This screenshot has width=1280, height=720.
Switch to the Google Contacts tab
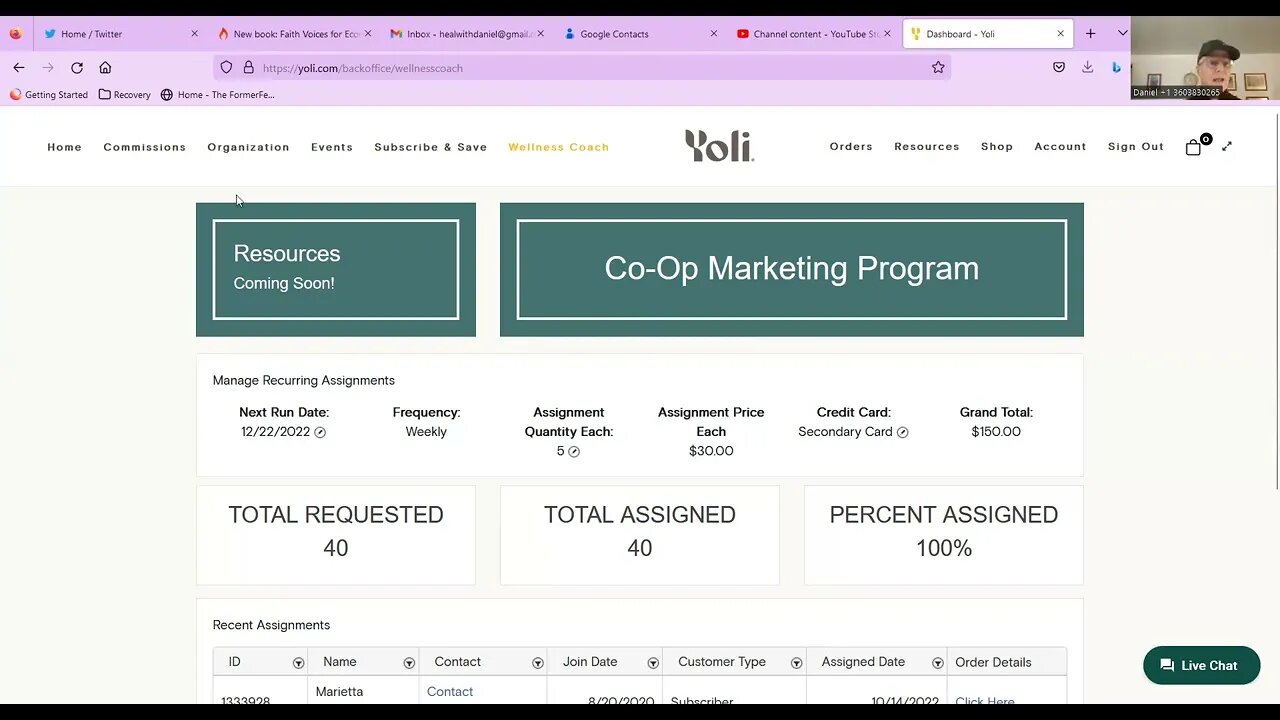pos(640,33)
